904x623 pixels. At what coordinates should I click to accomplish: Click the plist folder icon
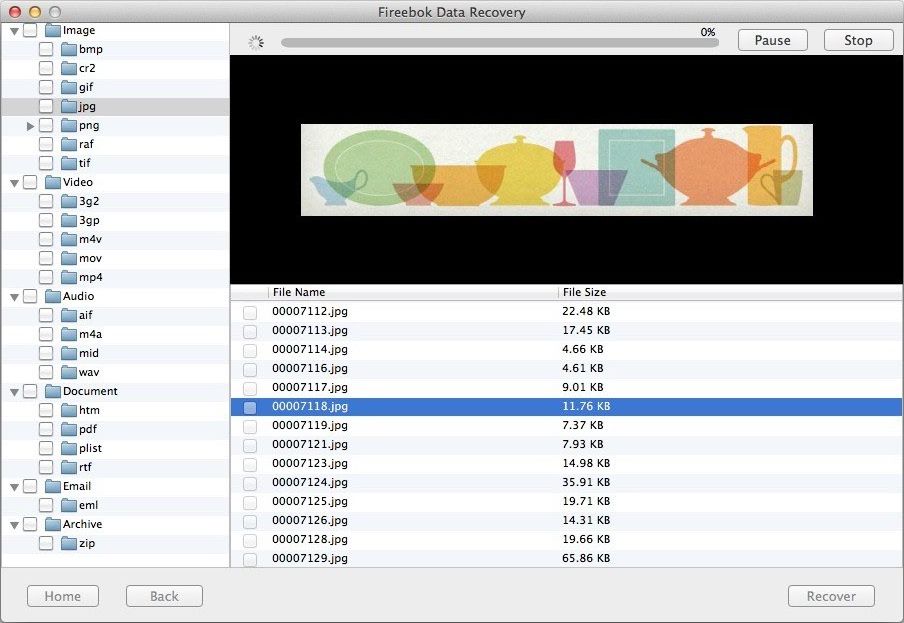click(69, 449)
